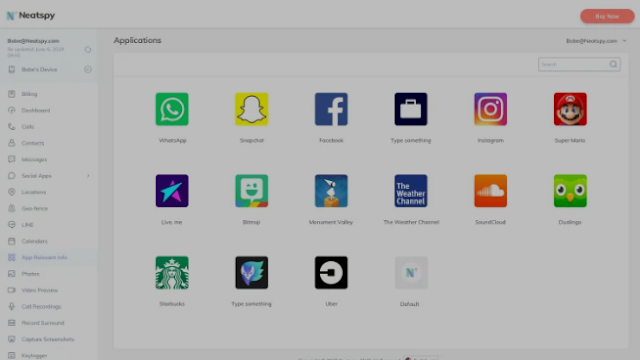The image size is (640, 360).
Task: Open the Starbucks app icon
Action: click(172, 272)
